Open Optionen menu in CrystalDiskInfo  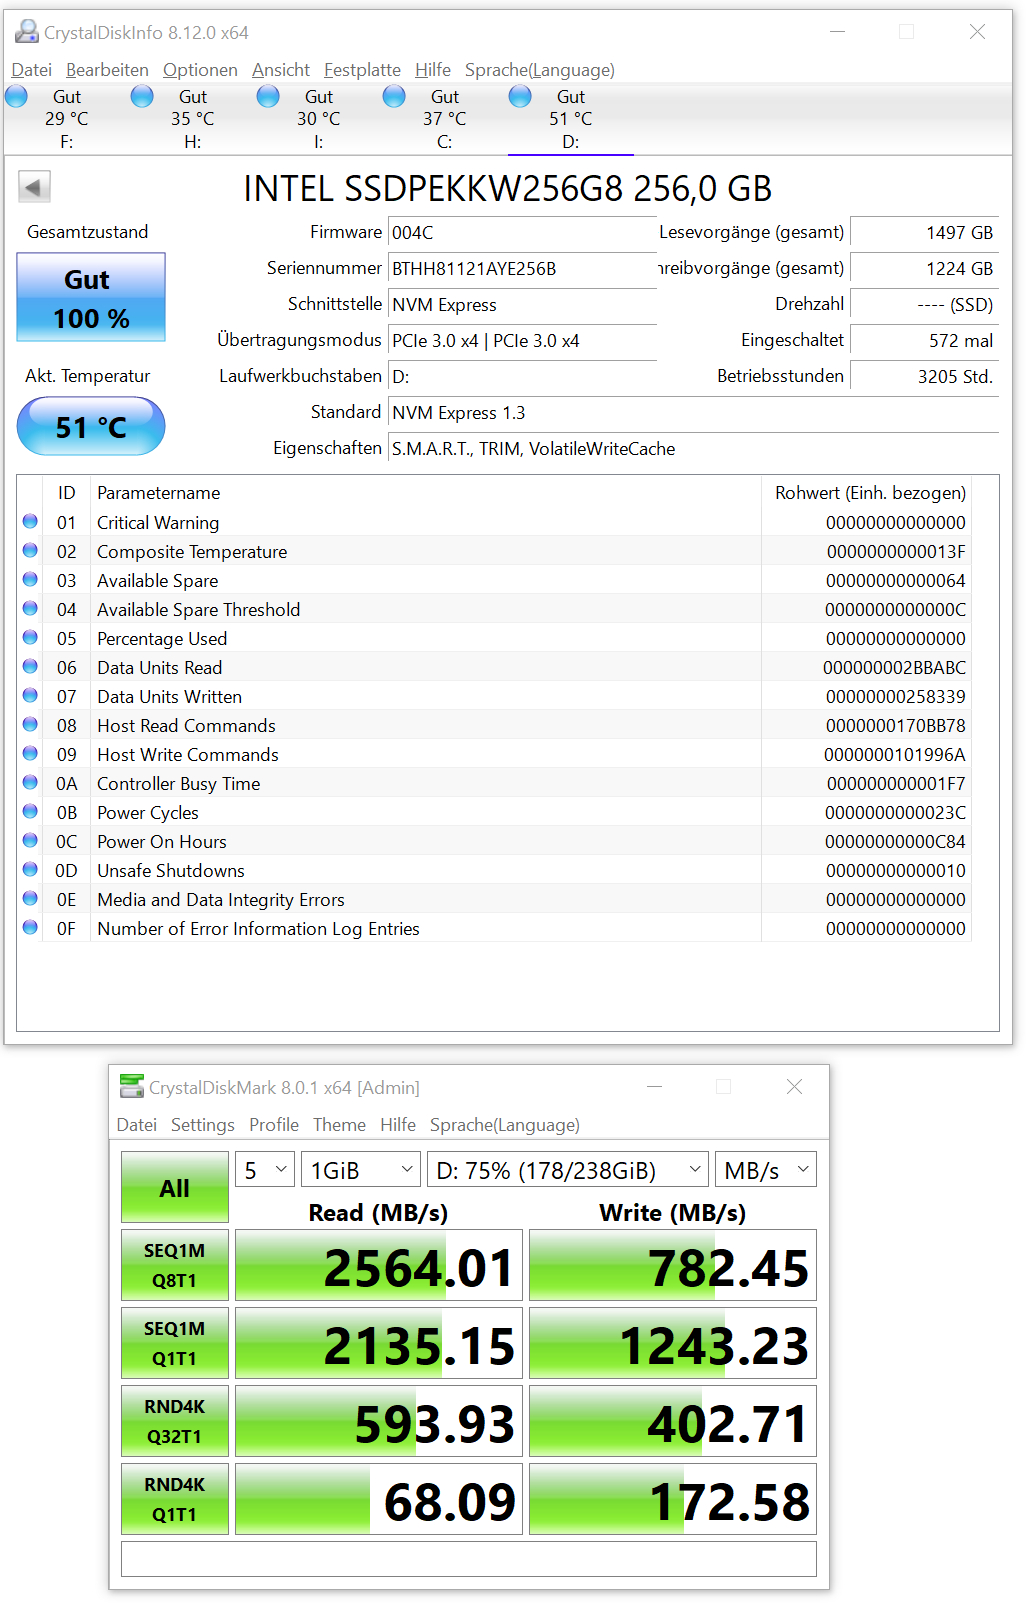click(x=200, y=70)
